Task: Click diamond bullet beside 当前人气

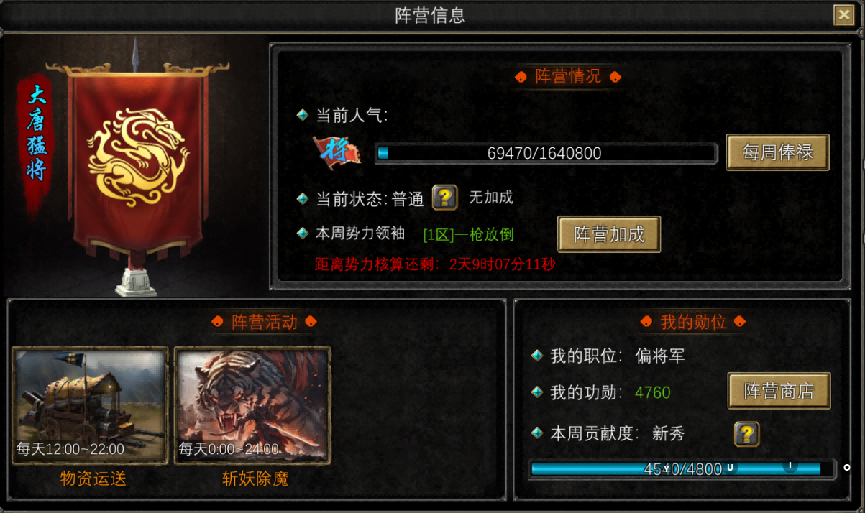Action: [x=302, y=115]
